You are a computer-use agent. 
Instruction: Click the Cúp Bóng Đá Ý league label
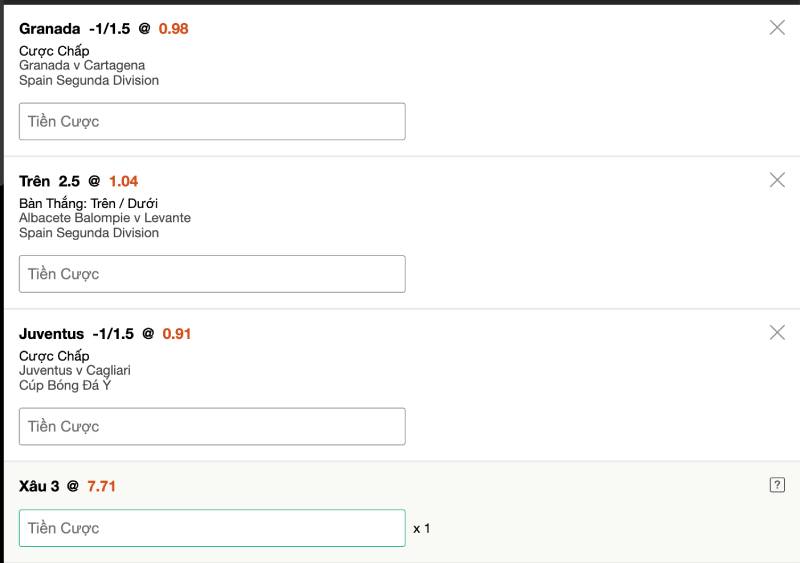(x=65, y=385)
